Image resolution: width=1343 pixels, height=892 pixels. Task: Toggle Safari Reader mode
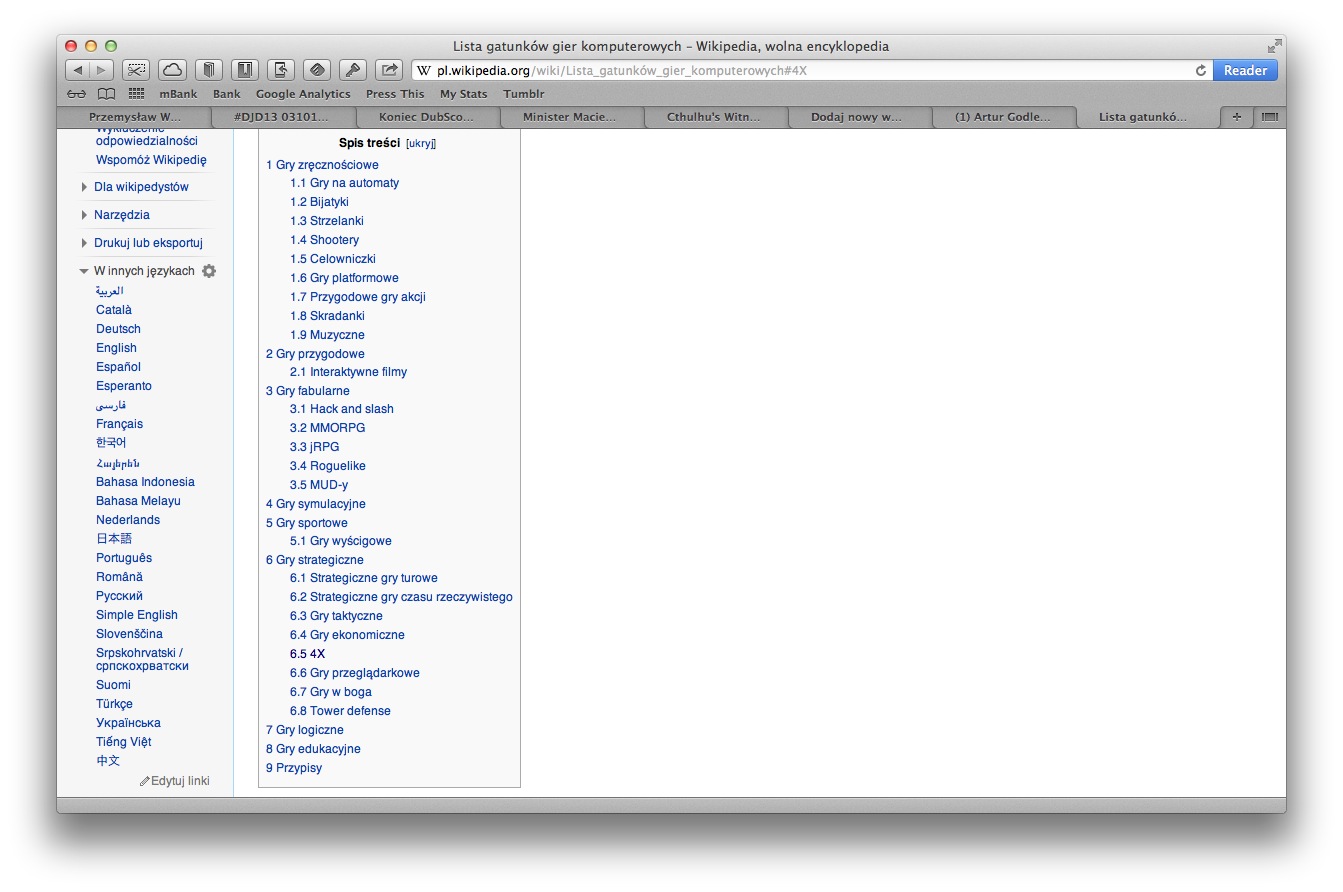pos(1245,71)
